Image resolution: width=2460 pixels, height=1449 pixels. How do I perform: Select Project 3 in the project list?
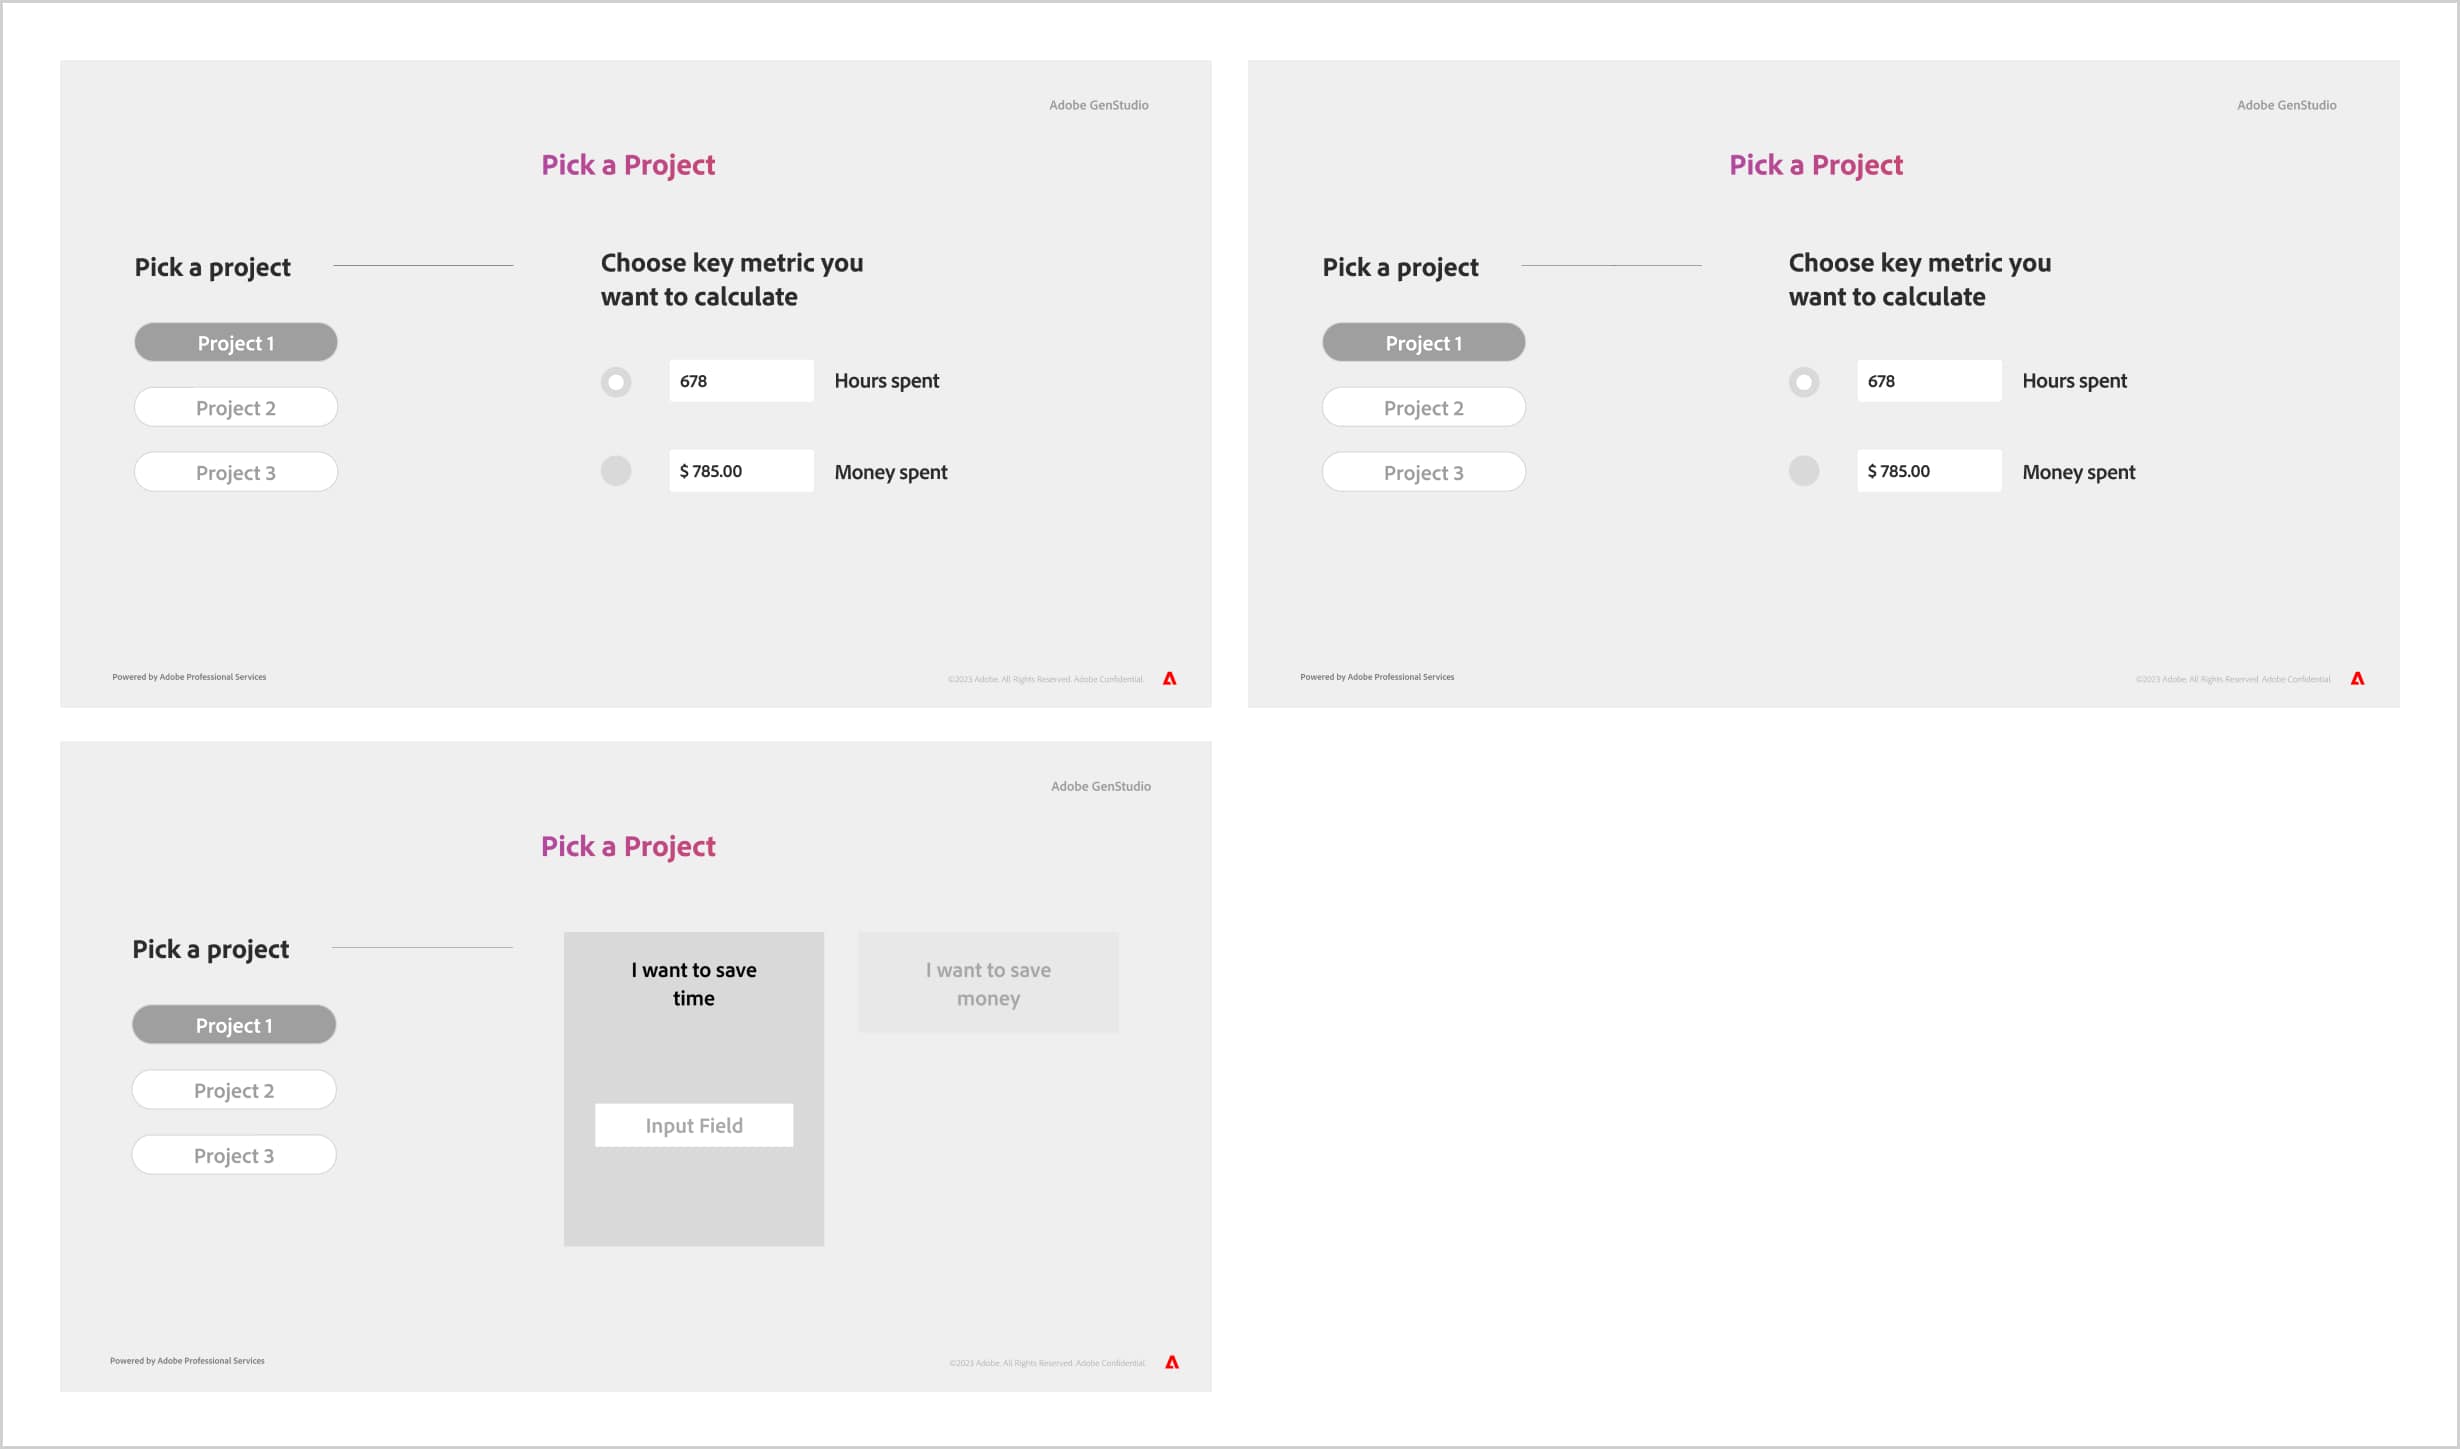point(236,473)
